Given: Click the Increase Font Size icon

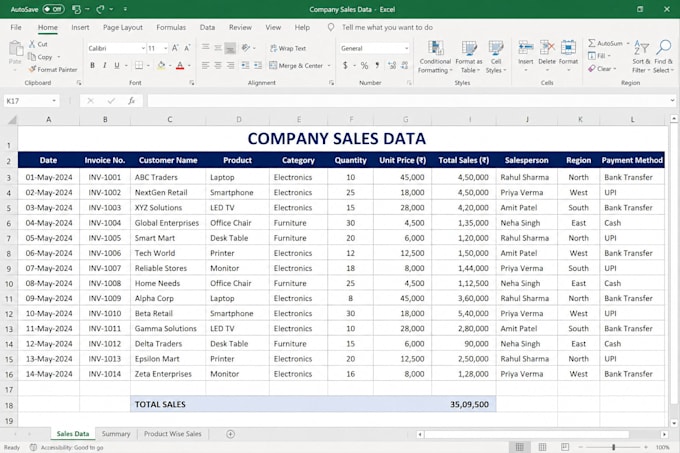Looking at the screenshot, I should click(175, 48).
